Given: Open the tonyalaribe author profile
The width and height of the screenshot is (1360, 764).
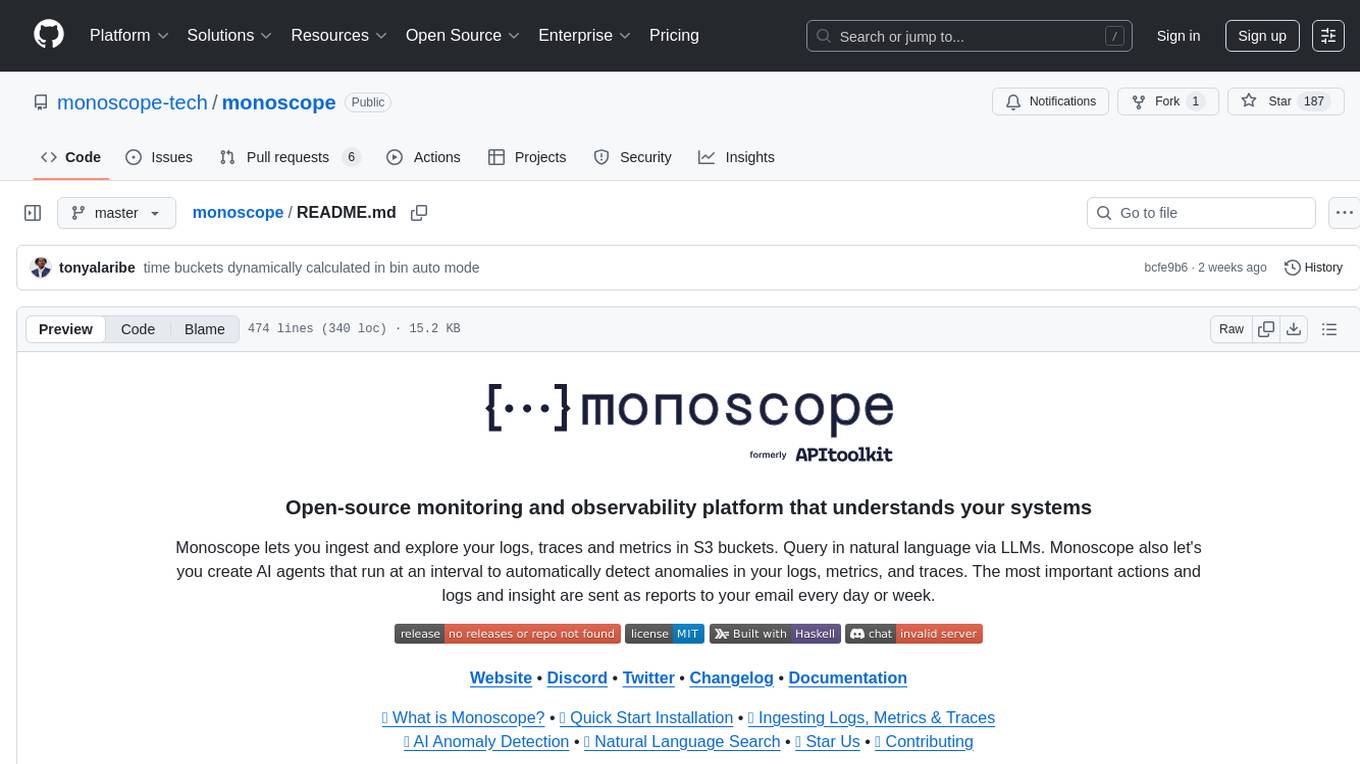Looking at the screenshot, I should pos(97,267).
